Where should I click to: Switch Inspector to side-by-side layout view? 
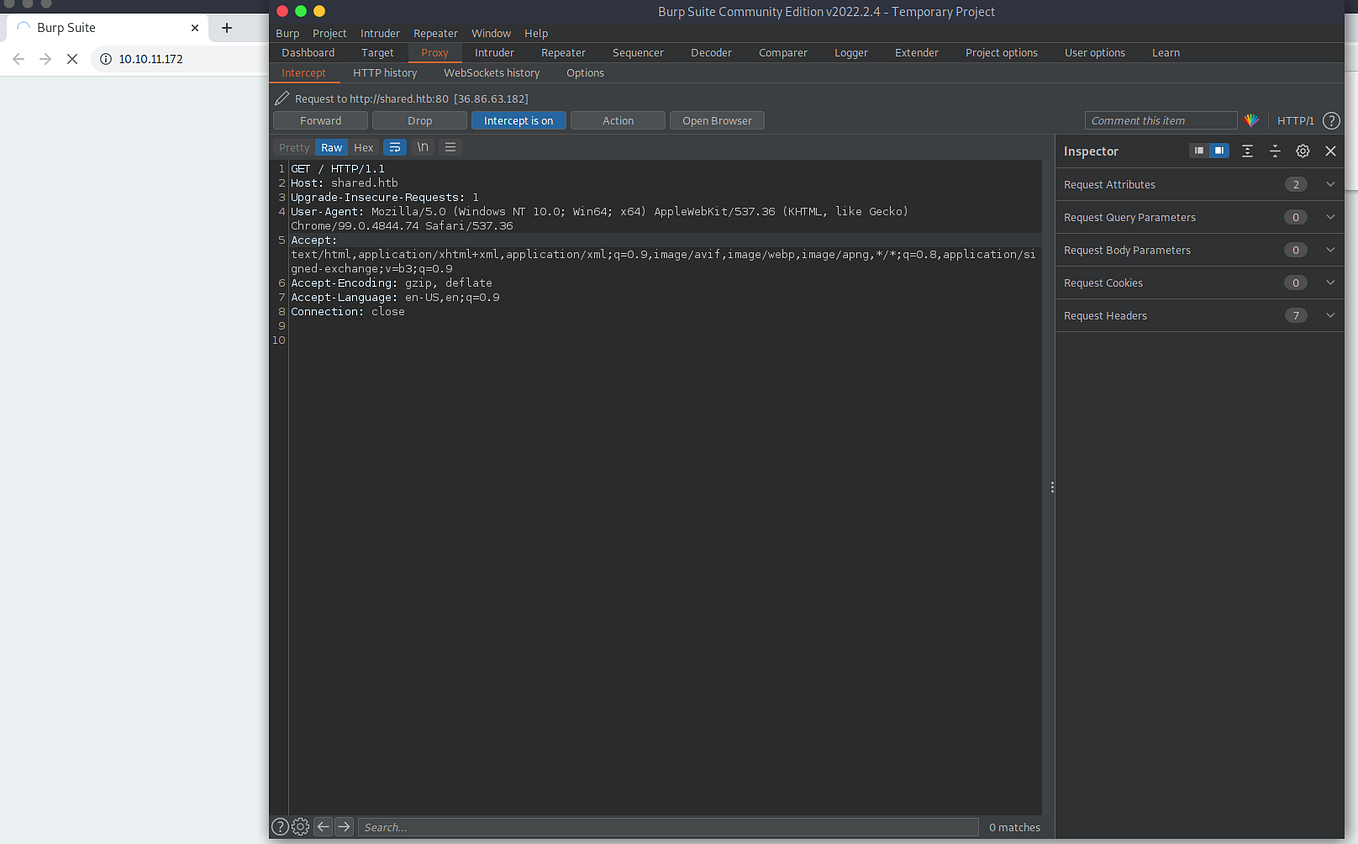1217,150
